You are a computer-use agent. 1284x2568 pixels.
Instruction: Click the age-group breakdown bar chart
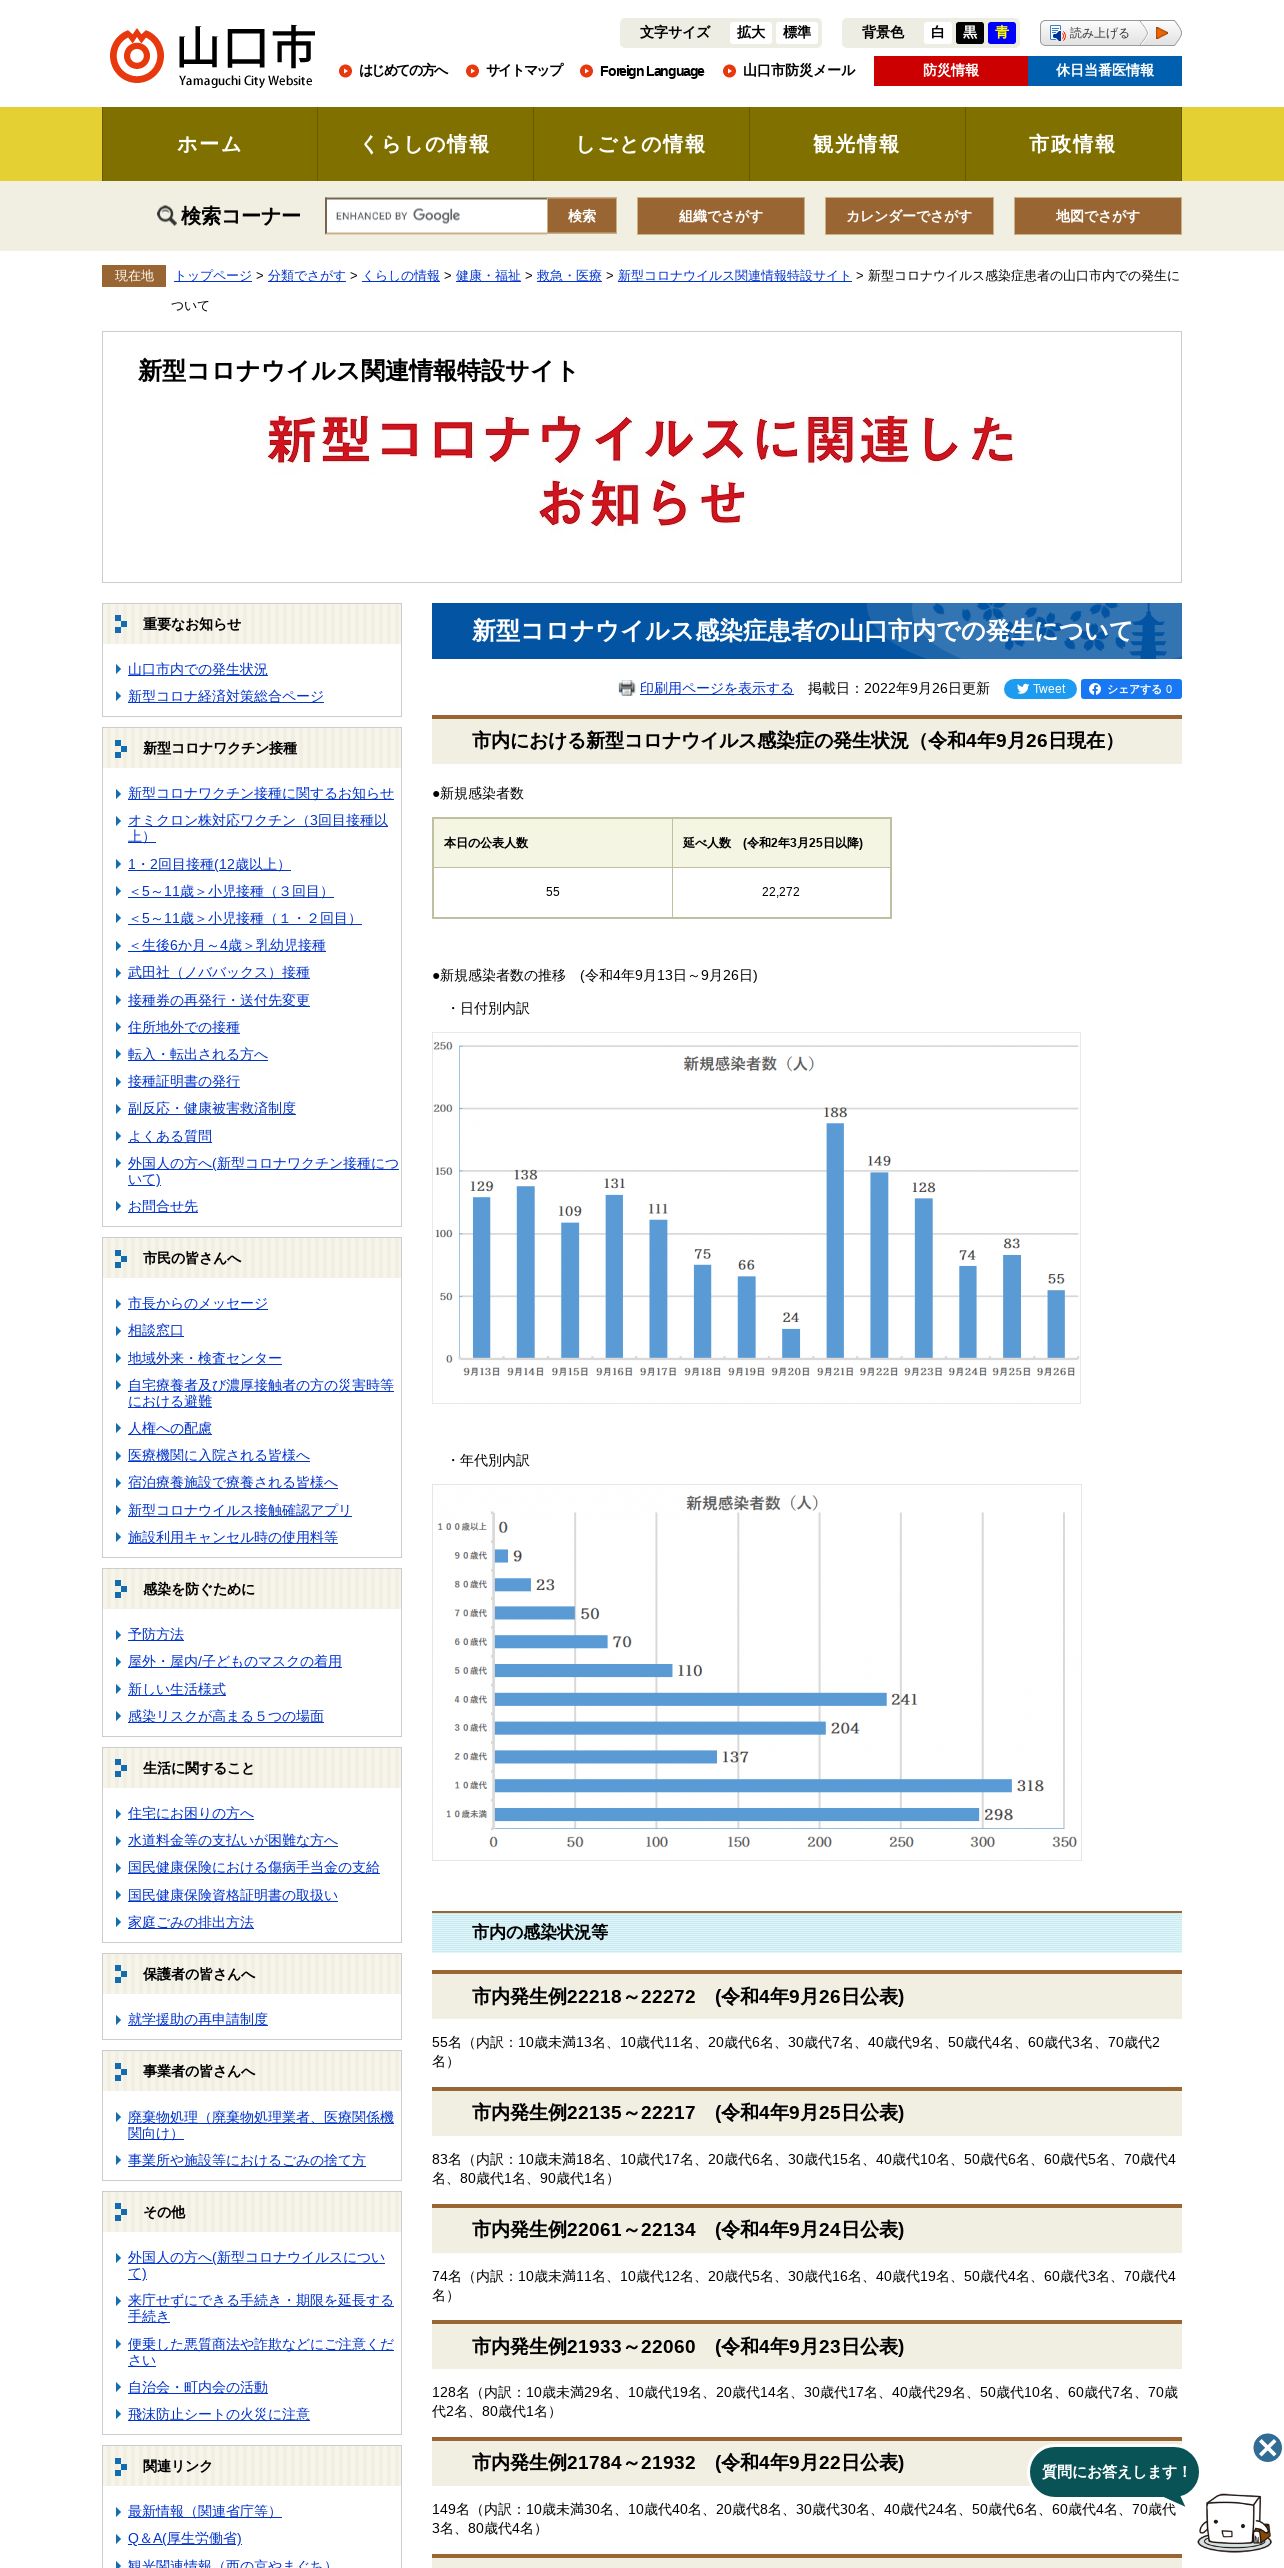[756, 1672]
